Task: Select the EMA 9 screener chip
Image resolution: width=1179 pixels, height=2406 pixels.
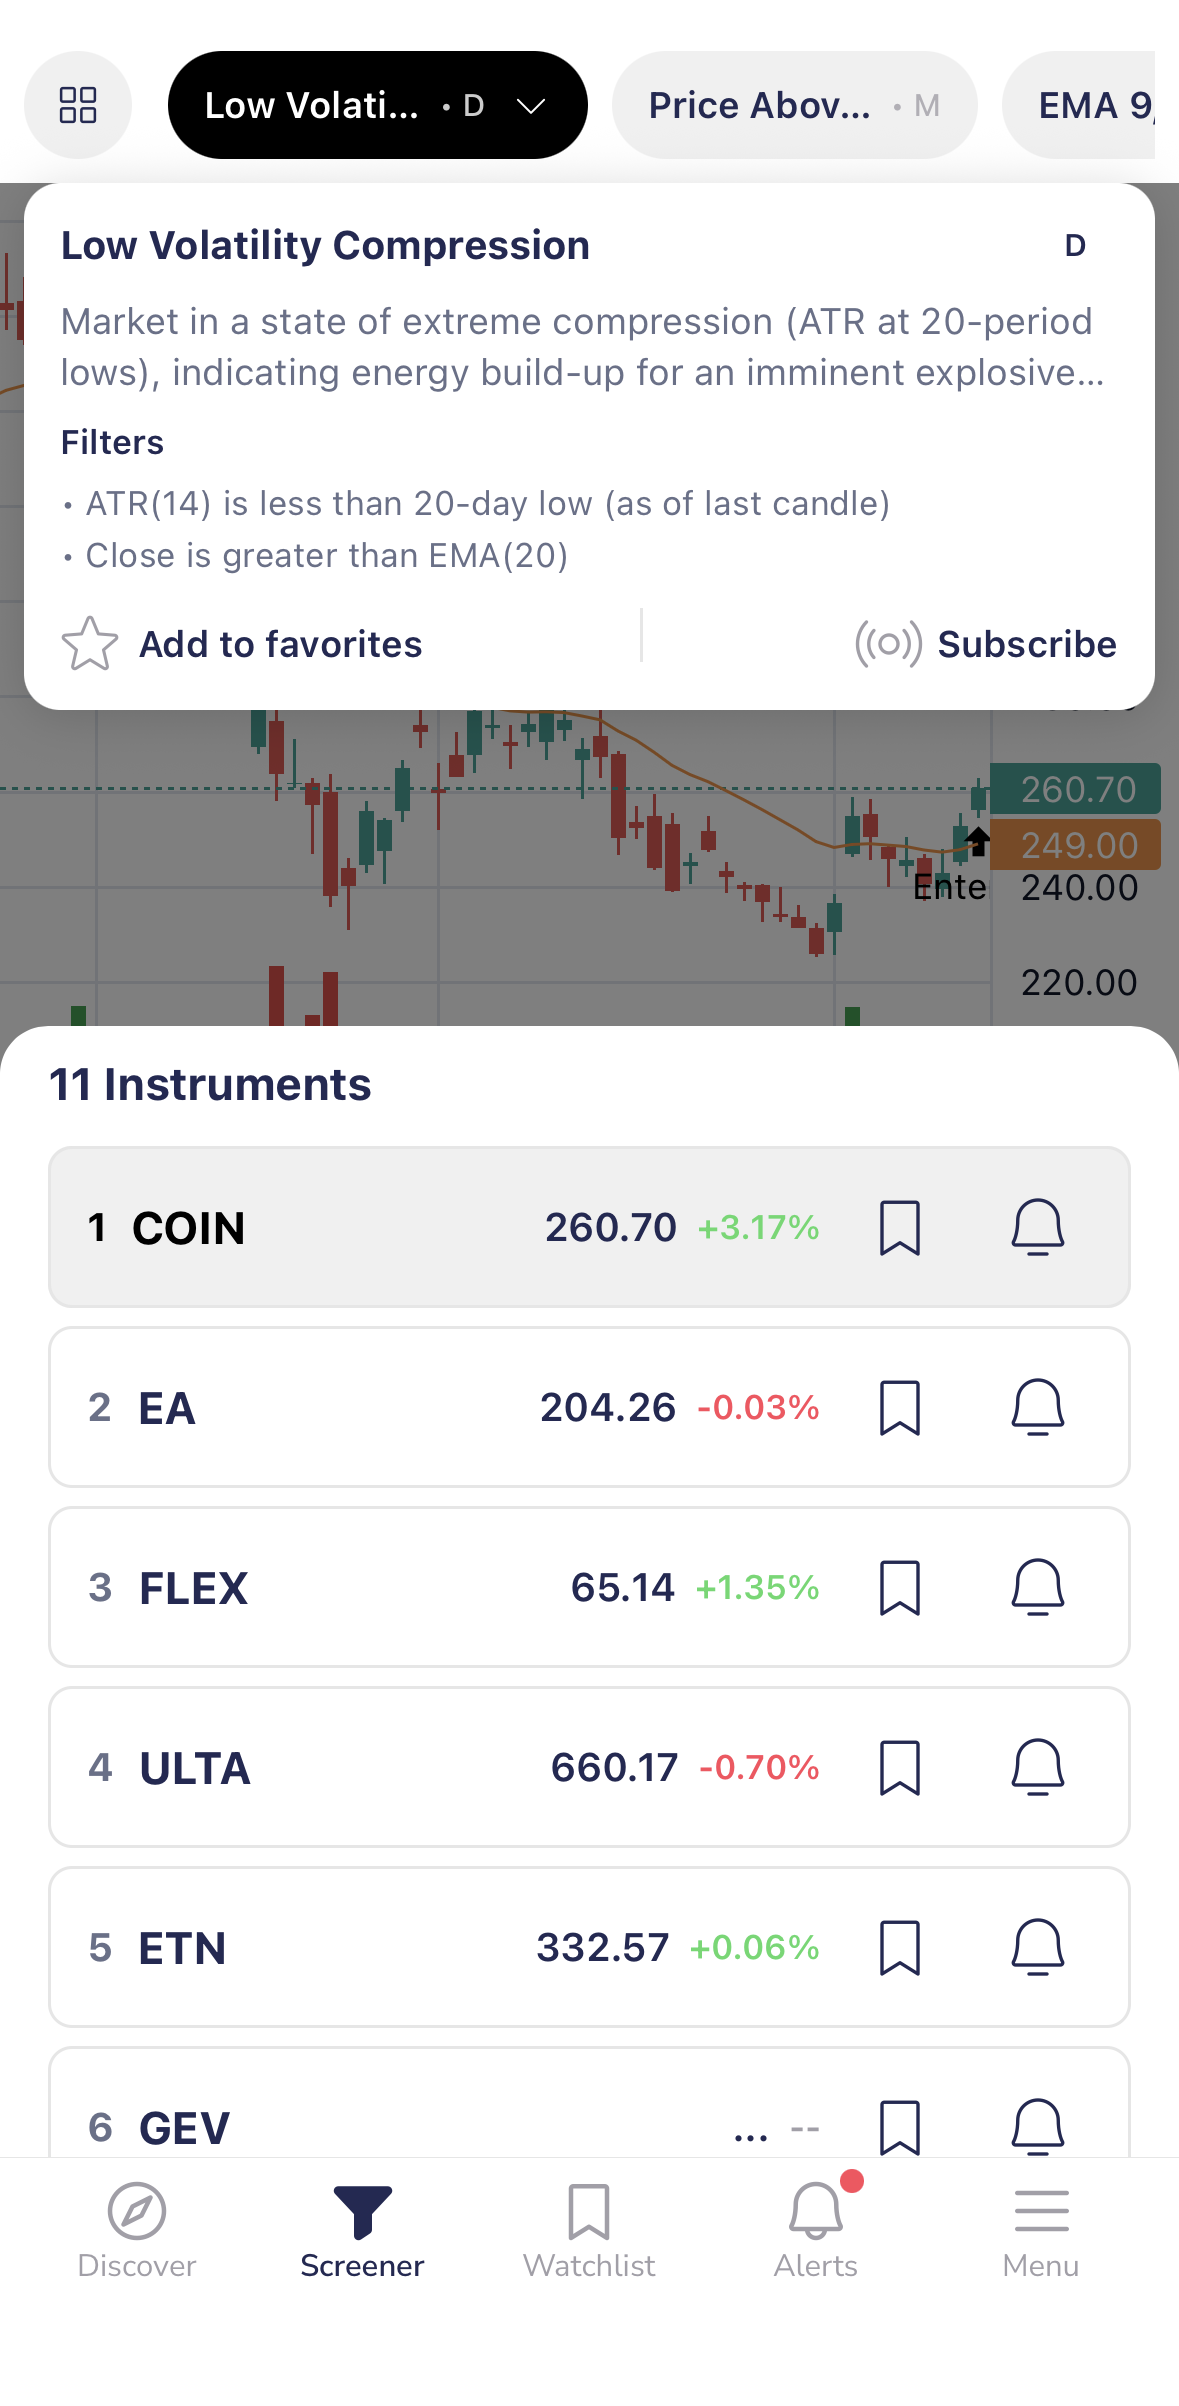Action: coord(1090,105)
